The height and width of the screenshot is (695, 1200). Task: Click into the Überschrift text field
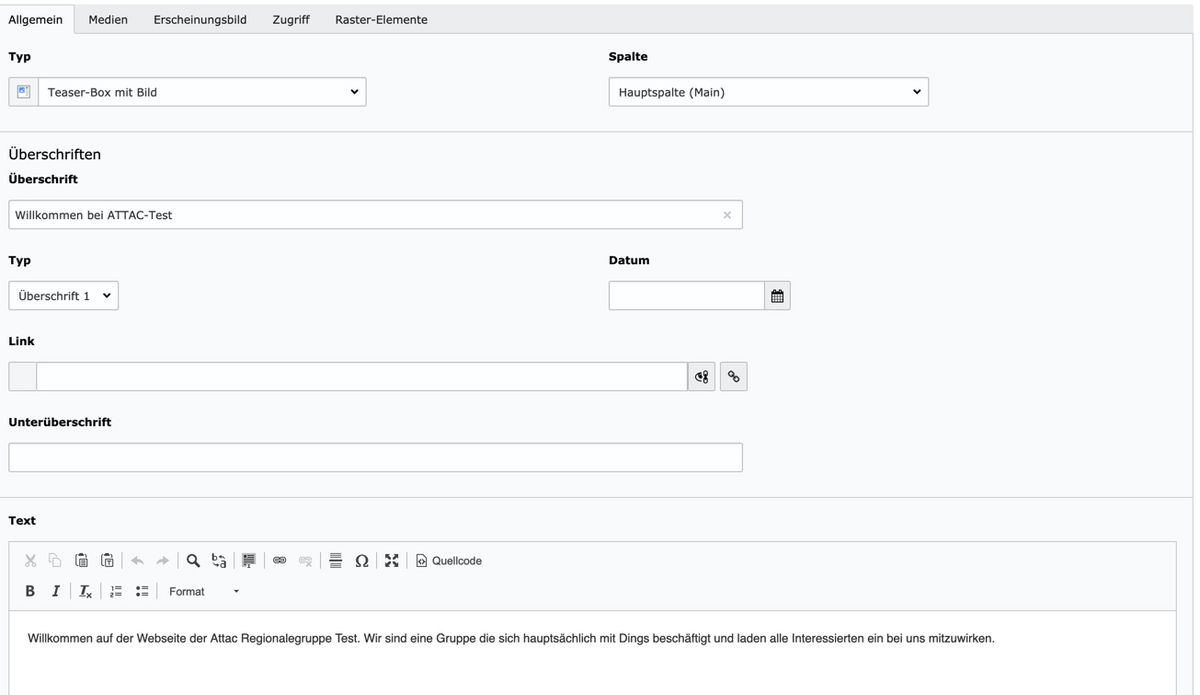pyautogui.click(x=376, y=215)
